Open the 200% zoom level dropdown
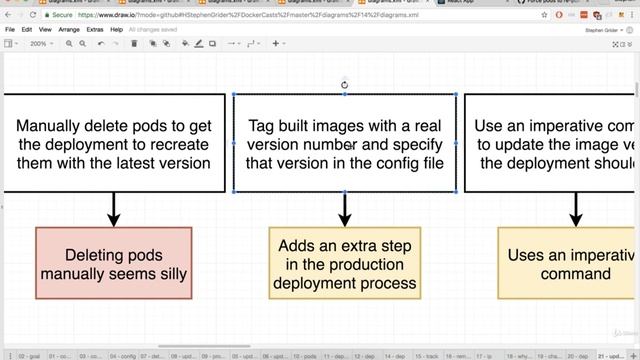Screen dimensions: 640x360 (x=41, y=43)
